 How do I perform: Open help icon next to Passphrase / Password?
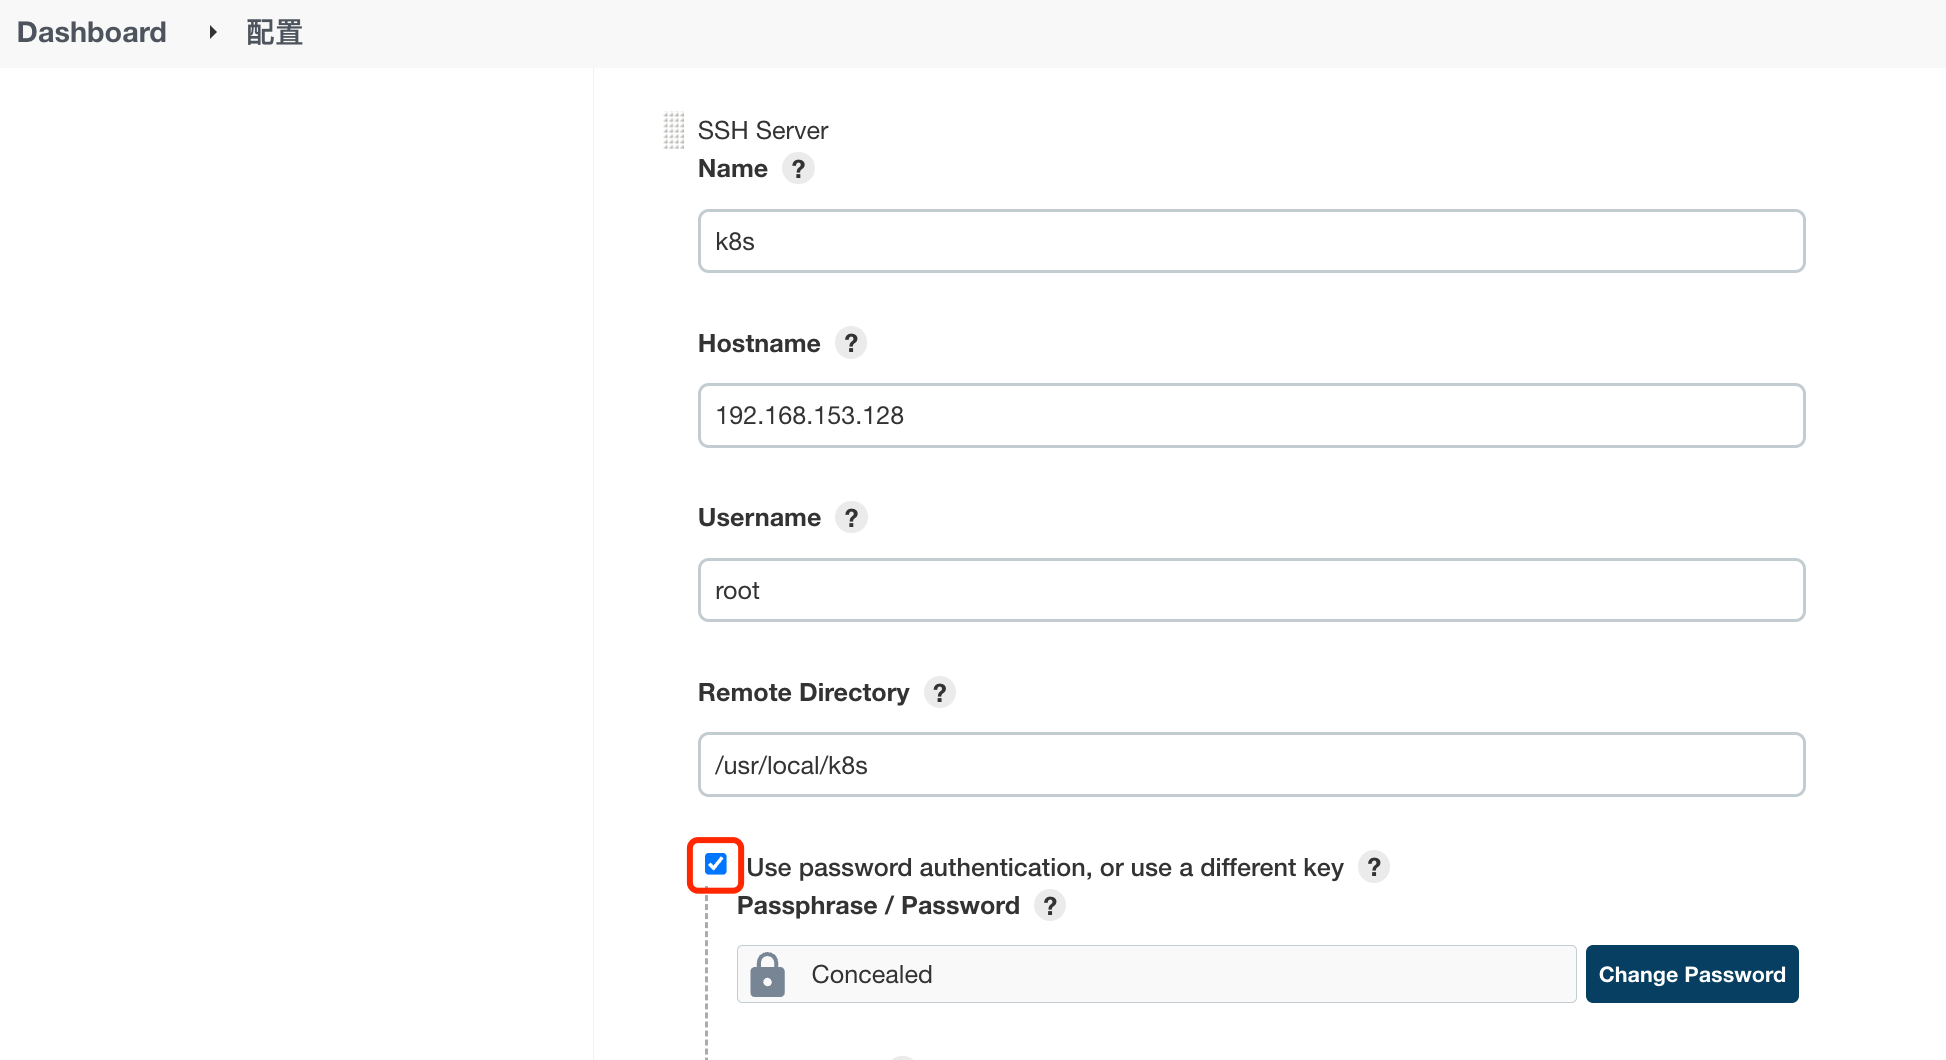coord(1049,905)
